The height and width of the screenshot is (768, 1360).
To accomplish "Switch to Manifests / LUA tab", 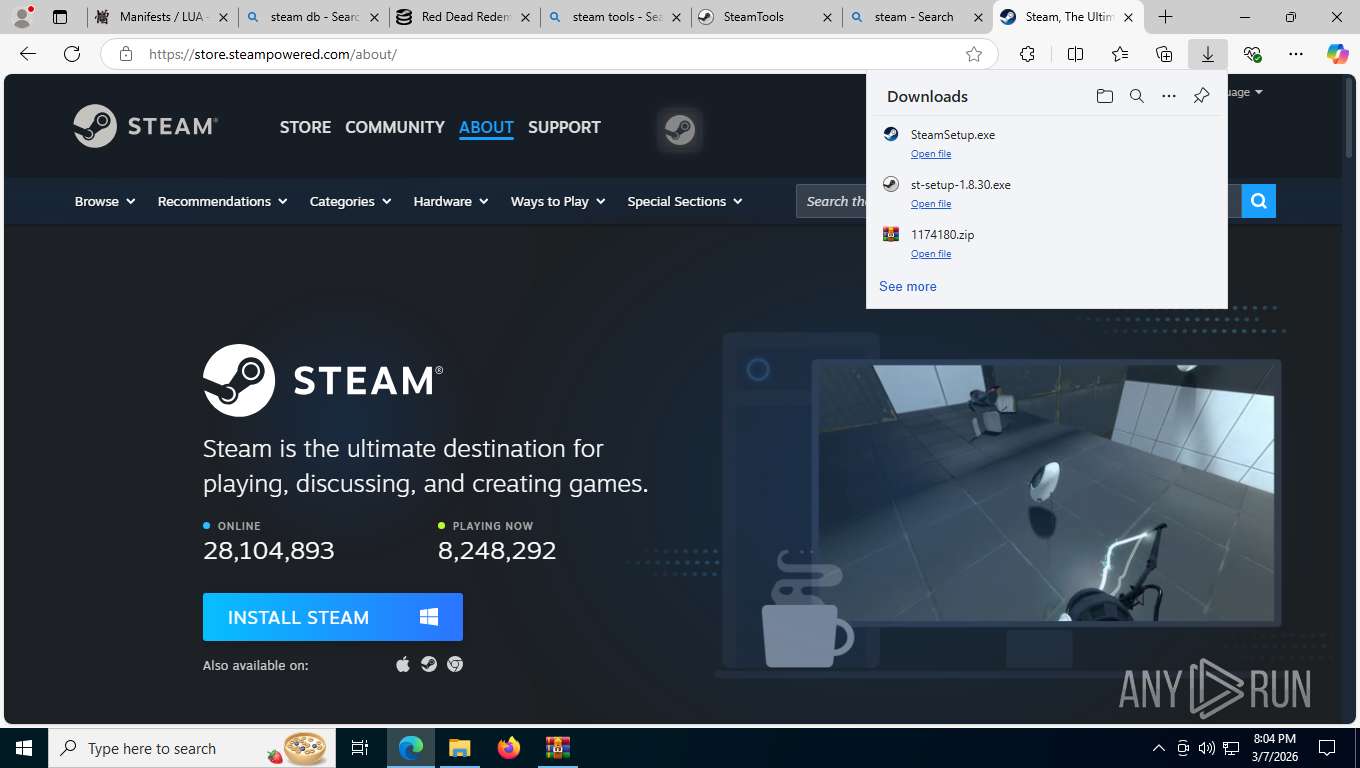I will pyautogui.click(x=163, y=17).
